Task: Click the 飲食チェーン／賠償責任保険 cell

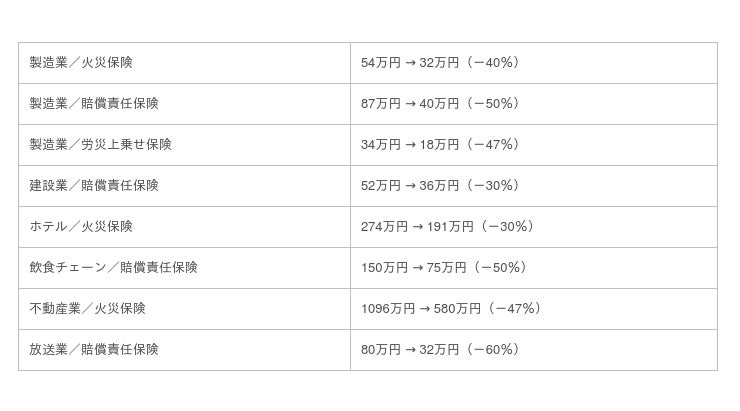Action: click(185, 268)
